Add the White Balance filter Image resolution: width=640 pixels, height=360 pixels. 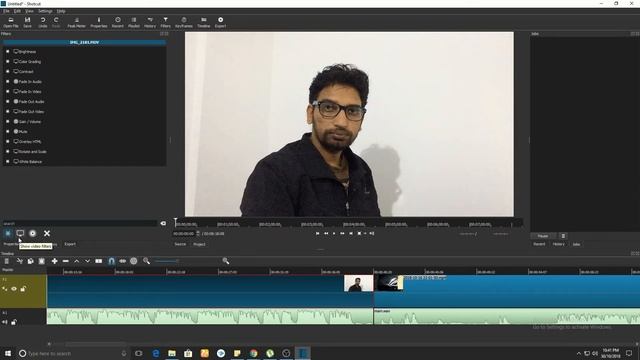pos(29,162)
